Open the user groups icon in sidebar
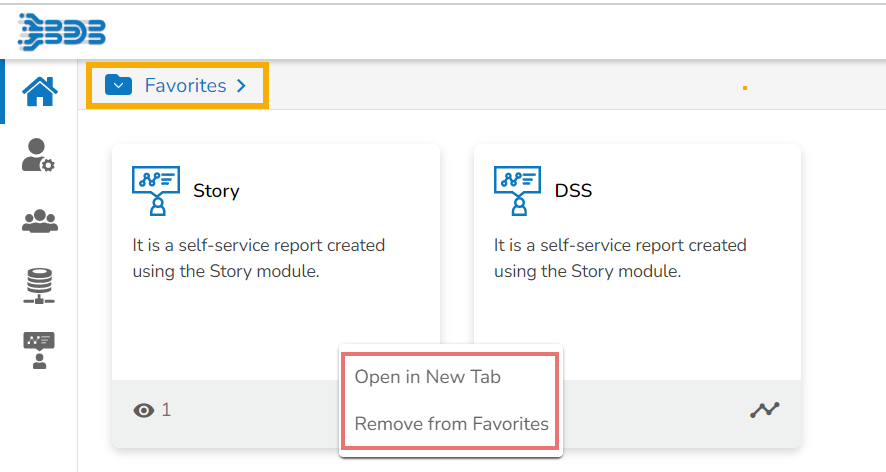The image size is (886, 472). click(x=39, y=221)
